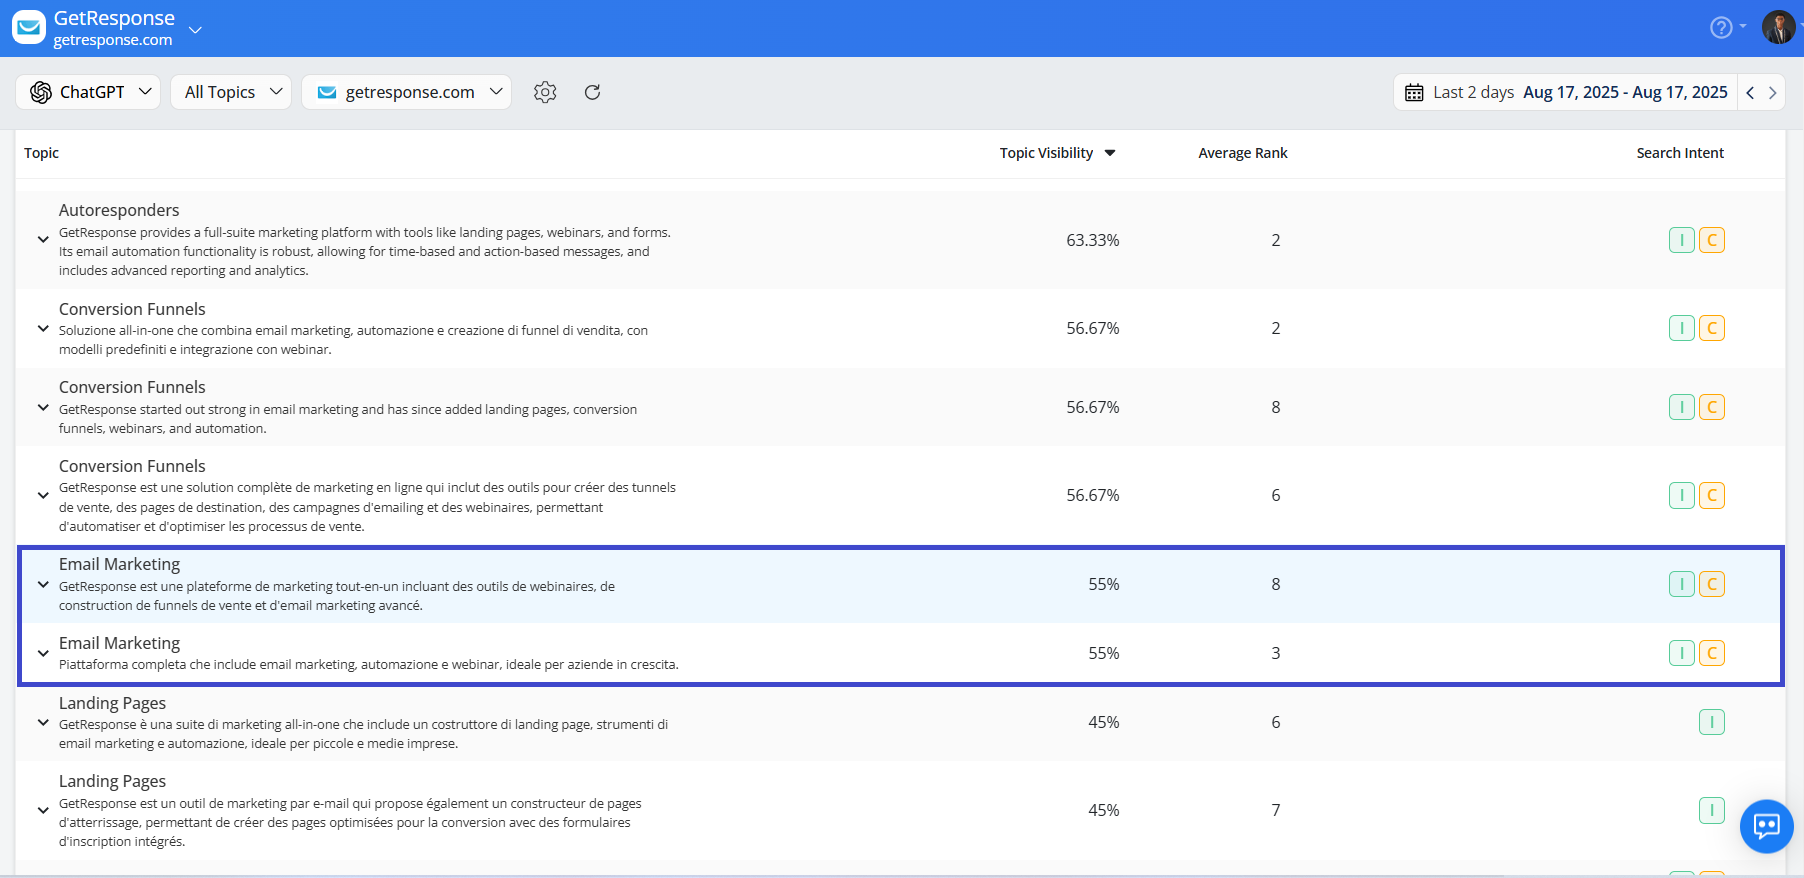
Task: Go to the previous date range
Action: coord(1750,92)
